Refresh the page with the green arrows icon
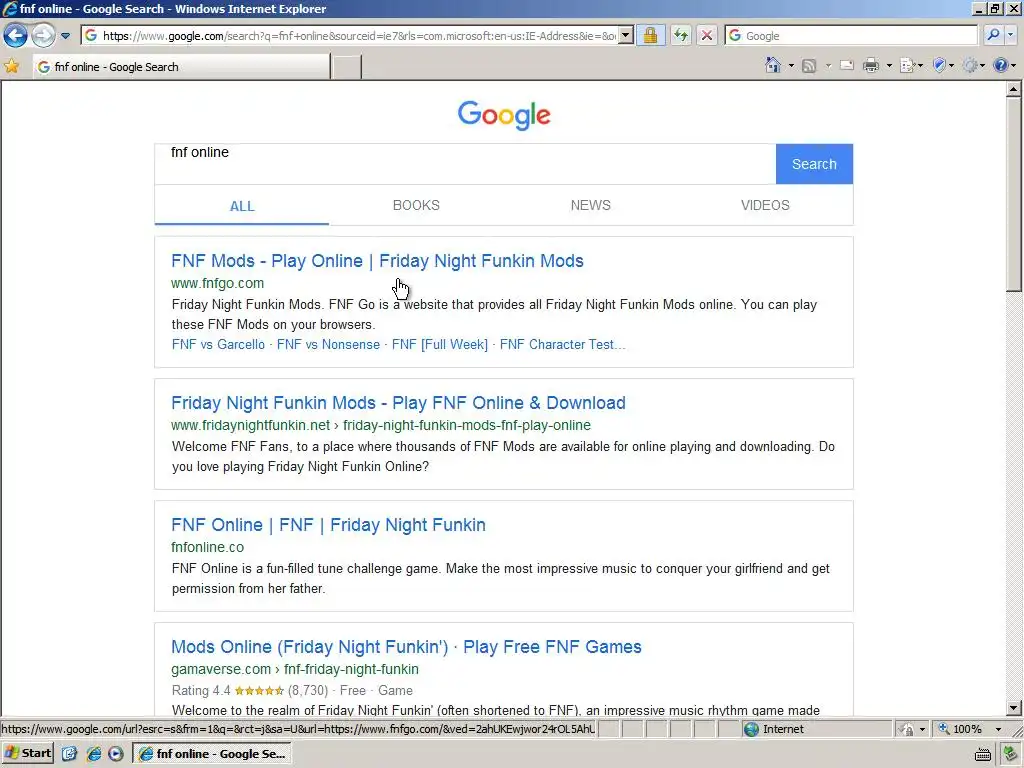The height and width of the screenshot is (768, 1024). (680, 36)
